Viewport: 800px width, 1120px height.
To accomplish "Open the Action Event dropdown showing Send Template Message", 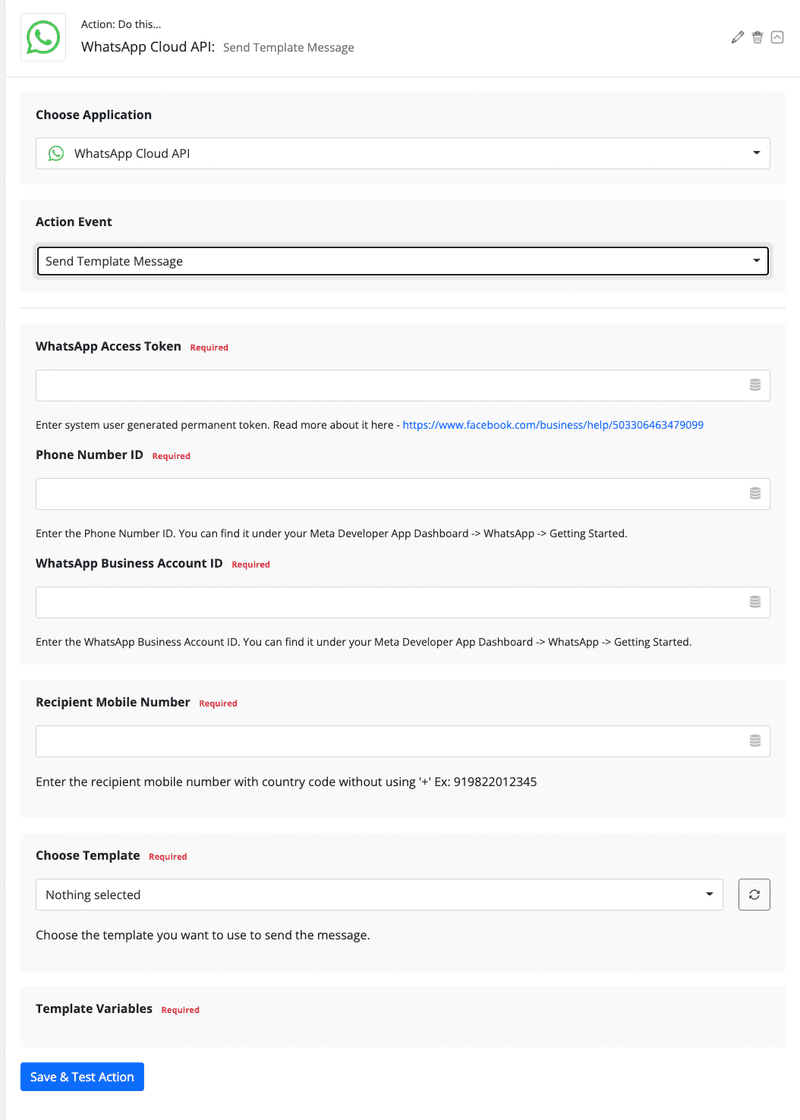I will click(403, 261).
